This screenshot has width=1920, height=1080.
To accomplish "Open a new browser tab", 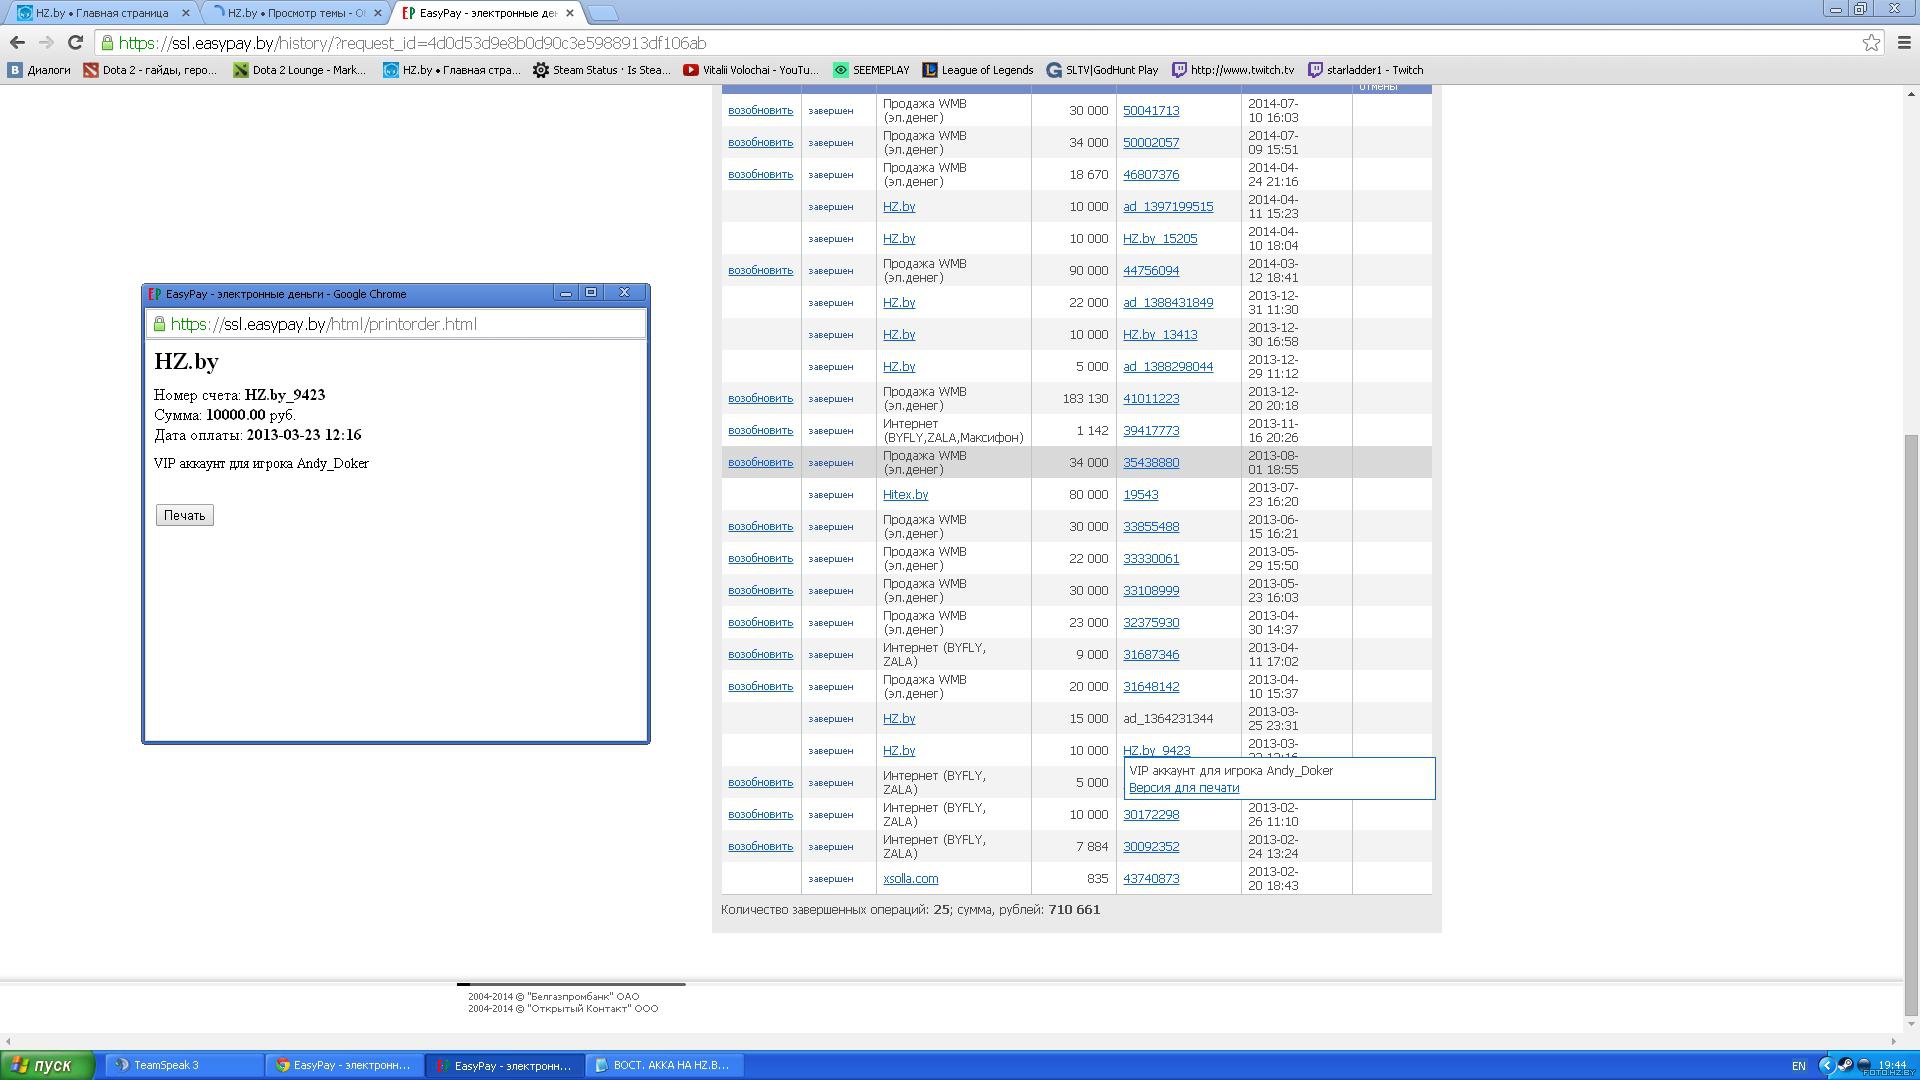I will 602,13.
